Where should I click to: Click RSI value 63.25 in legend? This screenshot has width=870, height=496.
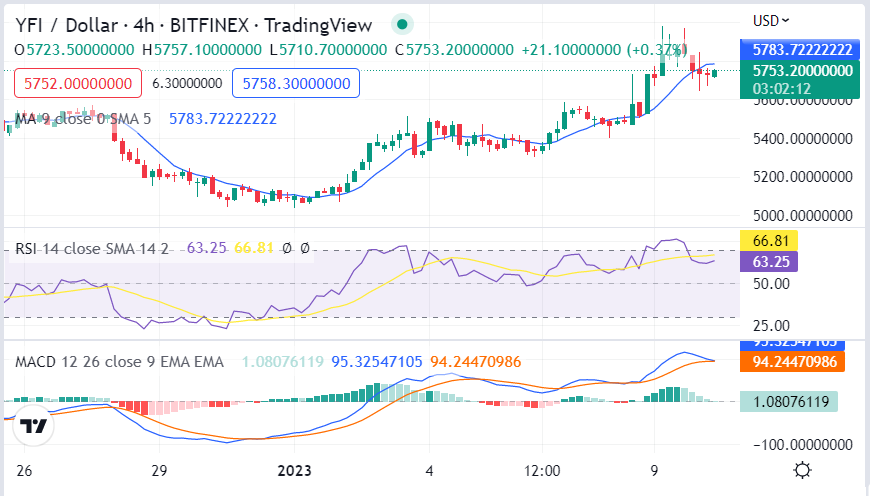coord(206,247)
